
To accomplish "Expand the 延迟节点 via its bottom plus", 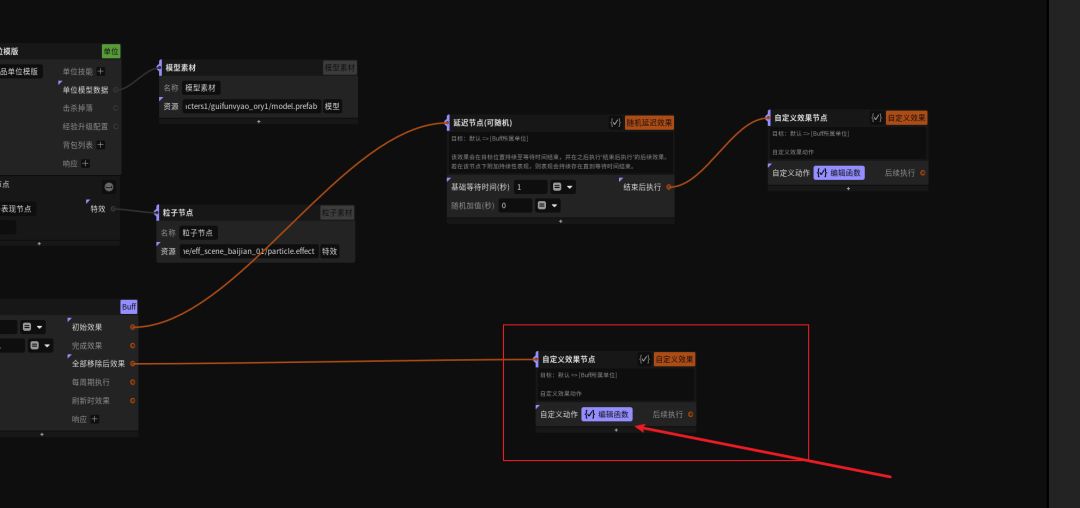I will point(561,221).
